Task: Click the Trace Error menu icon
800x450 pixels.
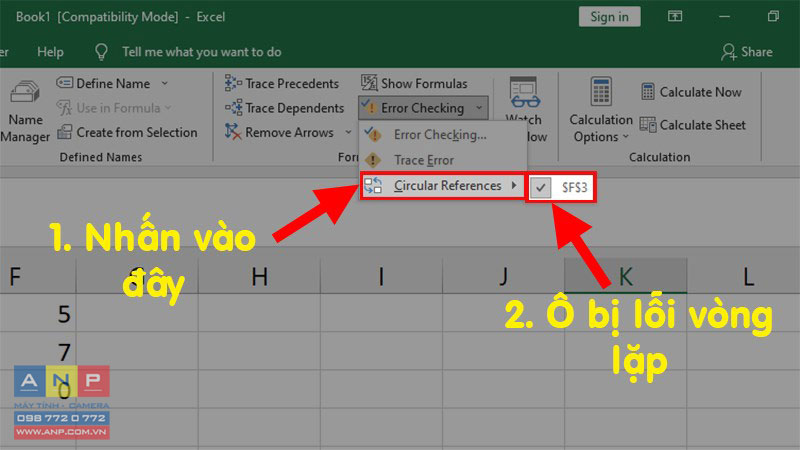Action: (373, 160)
